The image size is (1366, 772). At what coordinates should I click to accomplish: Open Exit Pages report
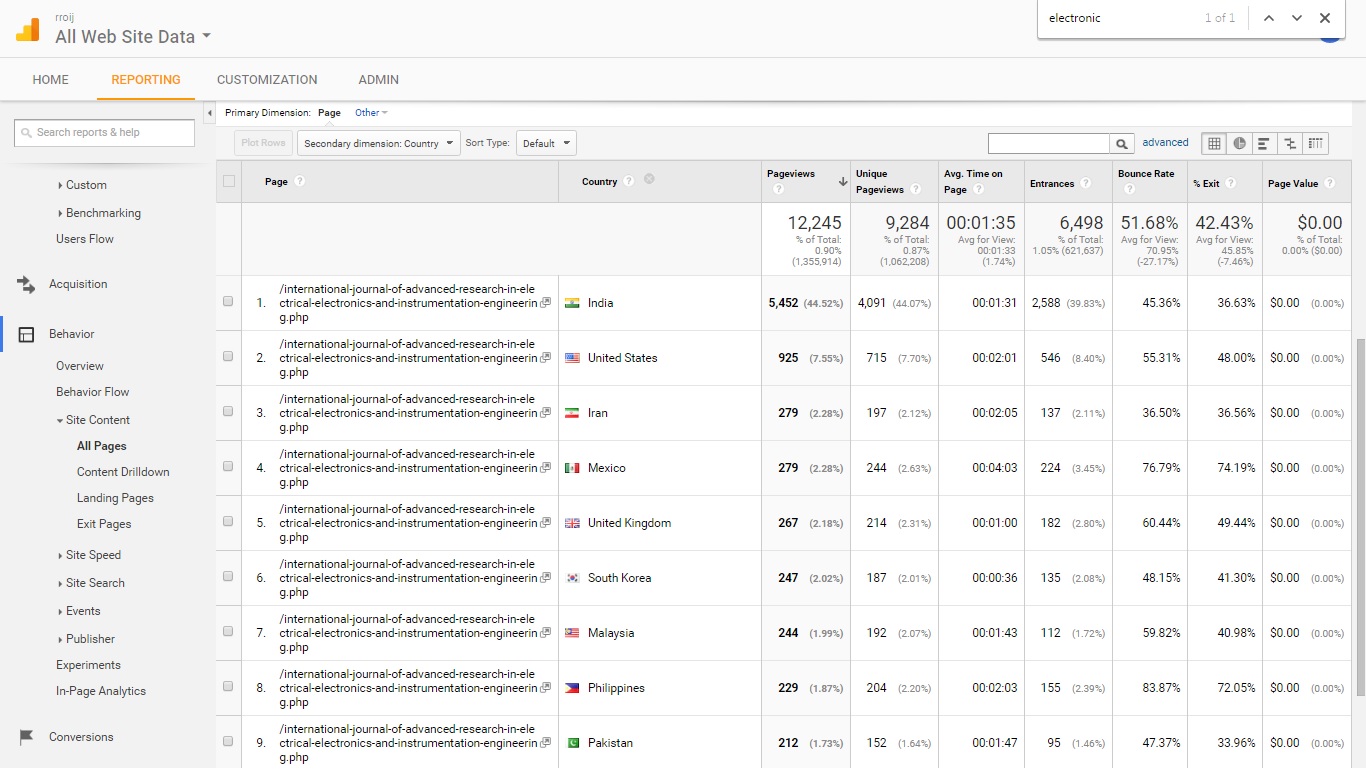[104, 524]
